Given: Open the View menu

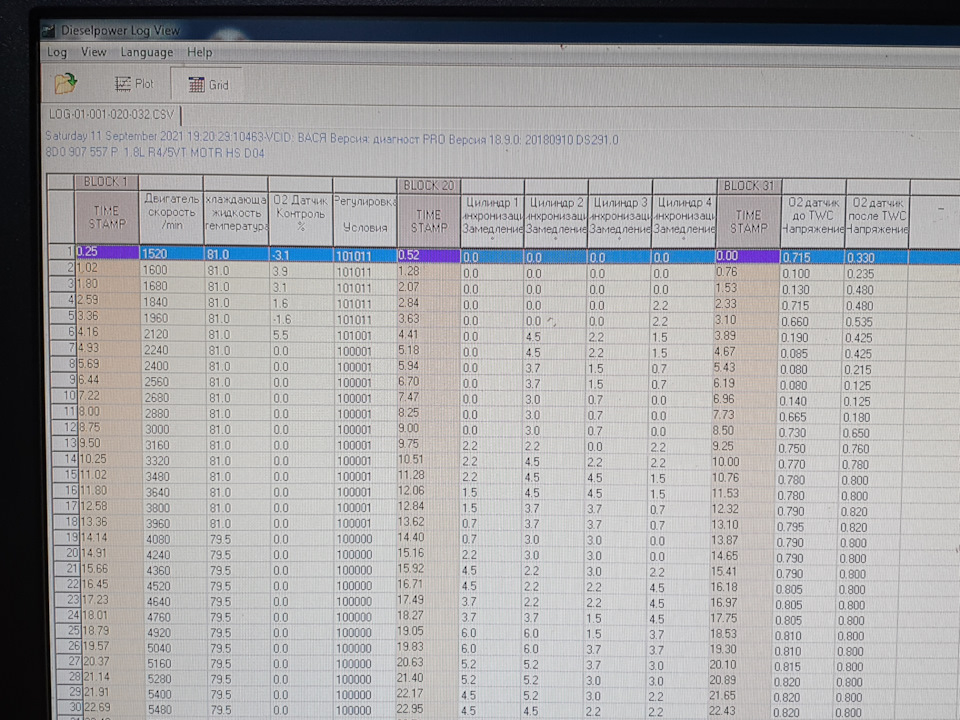Looking at the screenshot, I should [x=94, y=52].
